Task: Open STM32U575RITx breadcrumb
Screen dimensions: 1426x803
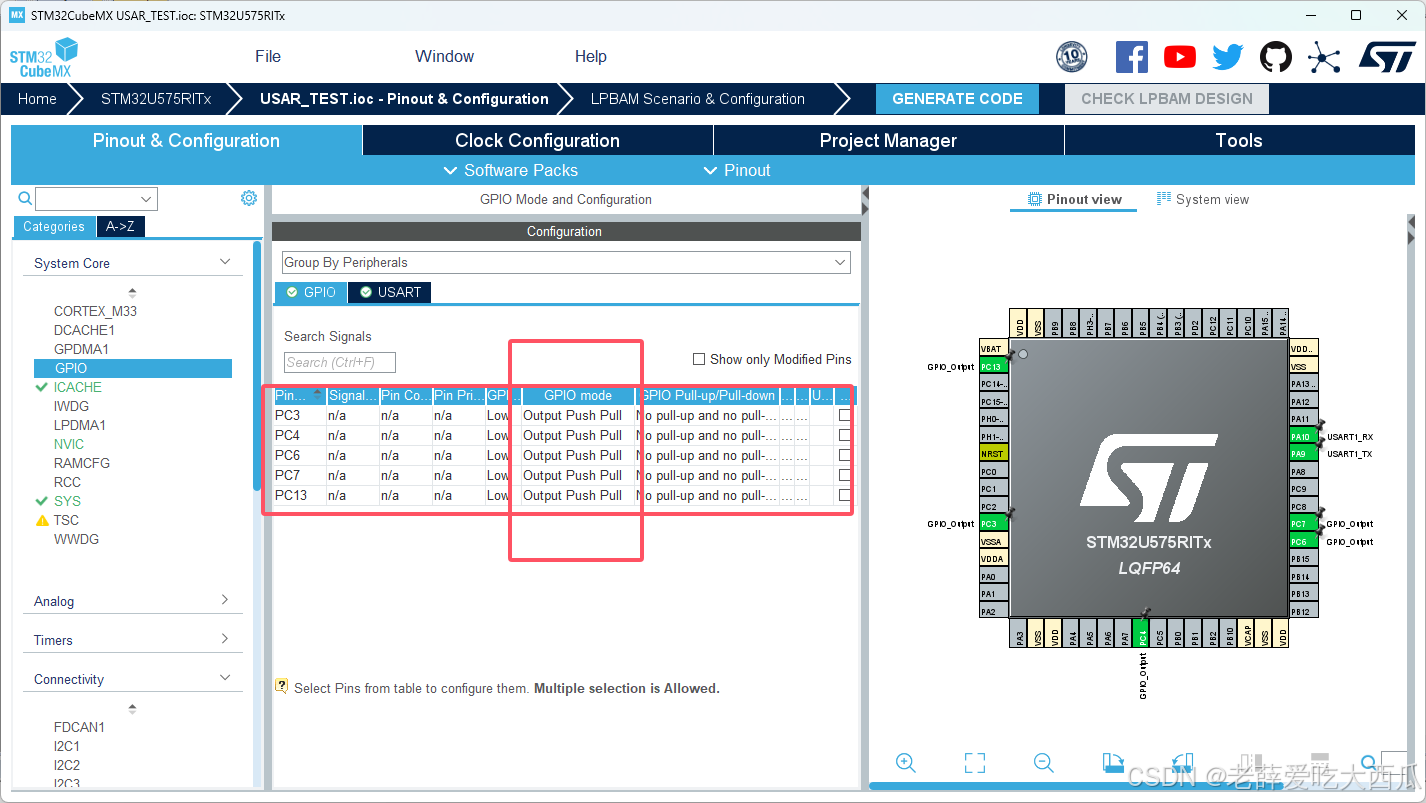Action: [x=156, y=98]
